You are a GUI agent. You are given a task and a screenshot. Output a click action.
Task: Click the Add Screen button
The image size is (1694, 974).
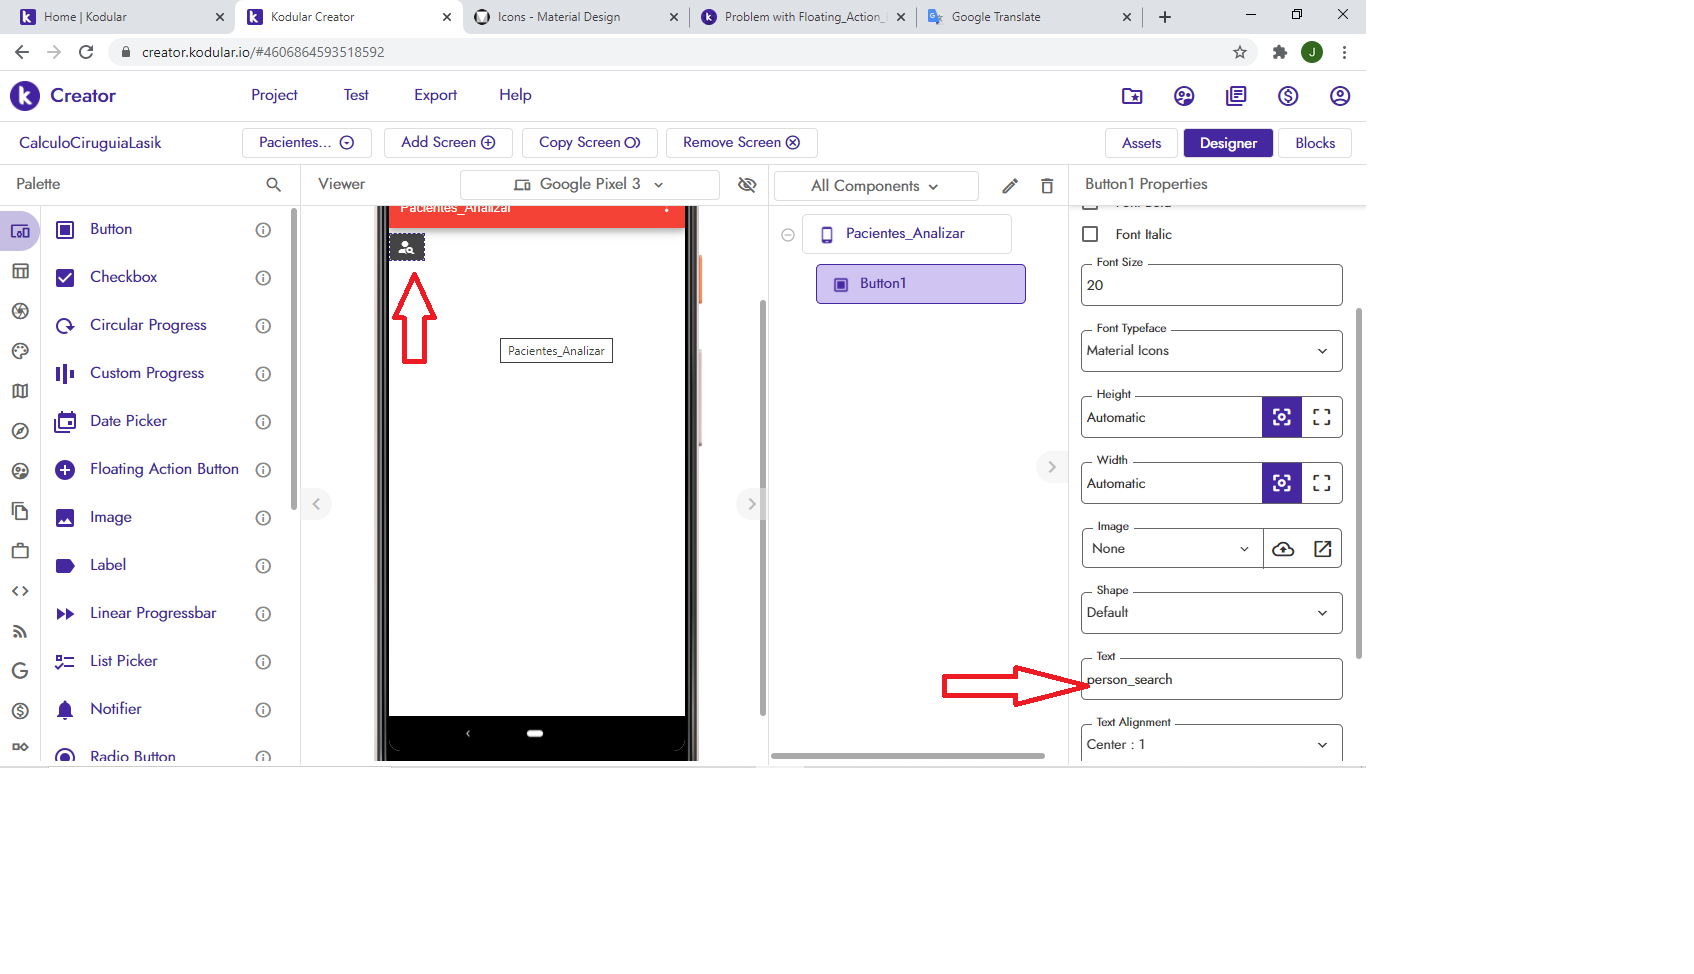448,143
